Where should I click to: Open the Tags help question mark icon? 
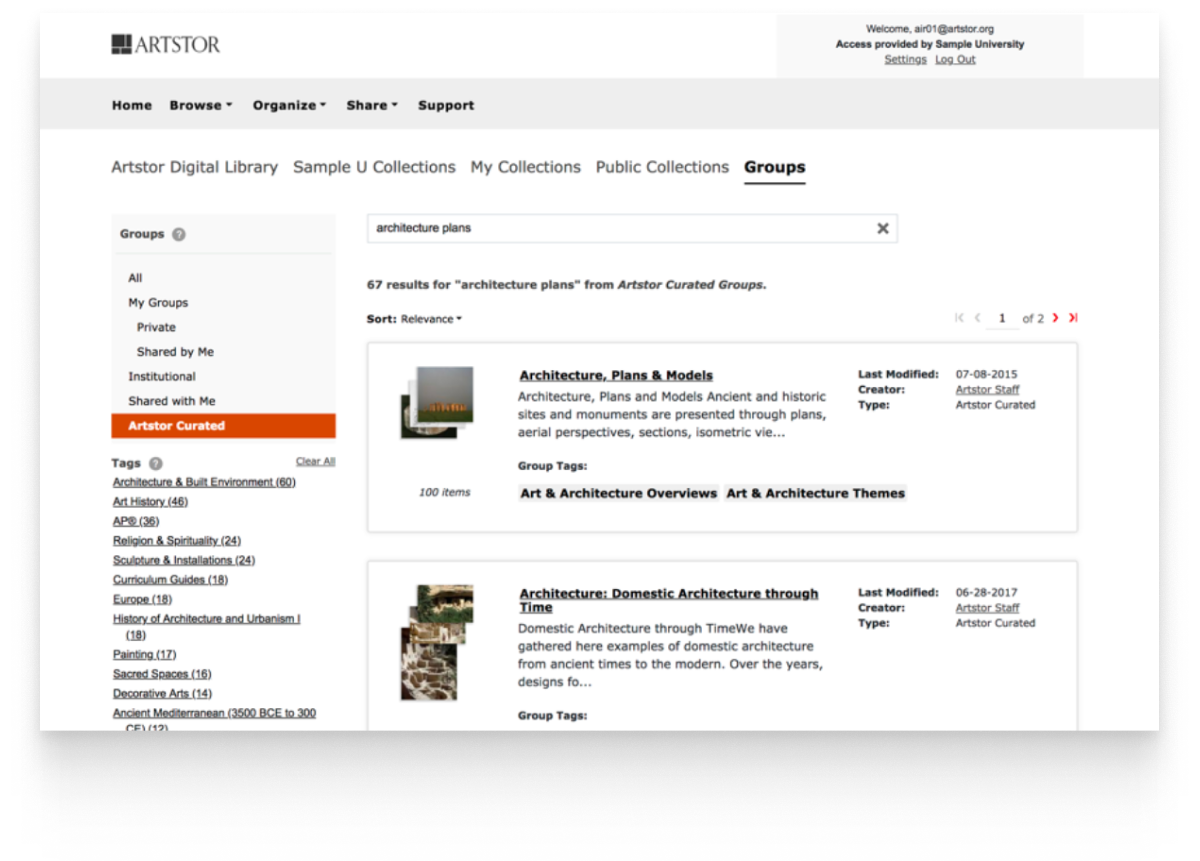coord(155,463)
